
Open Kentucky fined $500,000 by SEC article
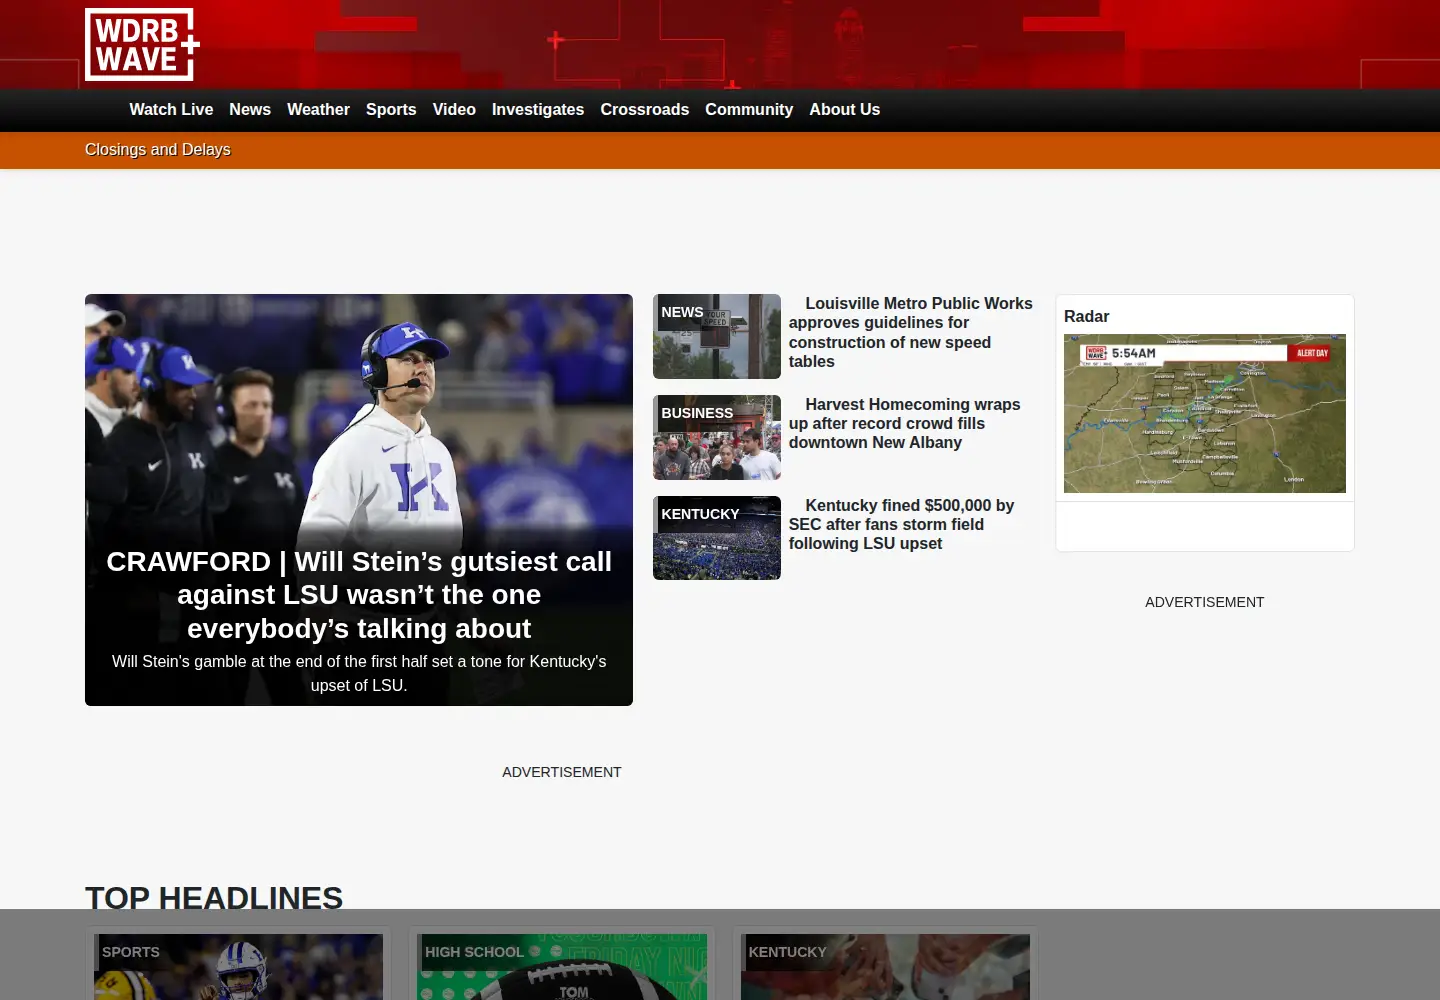[x=902, y=524]
